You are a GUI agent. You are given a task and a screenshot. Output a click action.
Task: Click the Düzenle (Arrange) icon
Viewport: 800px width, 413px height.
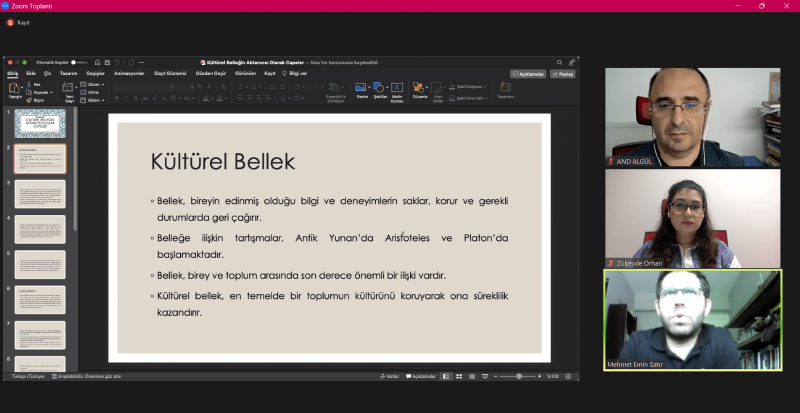click(x=418, y=88)
